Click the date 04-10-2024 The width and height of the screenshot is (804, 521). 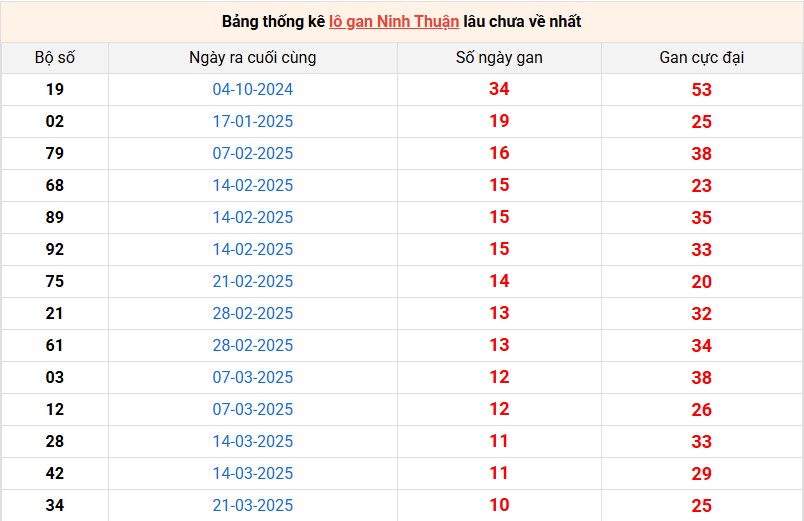click(253, 89)
